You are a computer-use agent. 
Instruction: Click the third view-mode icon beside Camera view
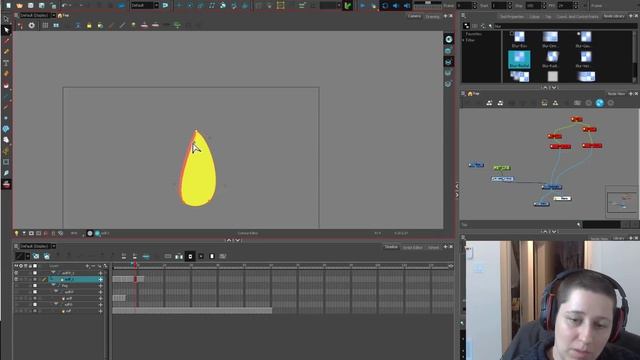449,62
